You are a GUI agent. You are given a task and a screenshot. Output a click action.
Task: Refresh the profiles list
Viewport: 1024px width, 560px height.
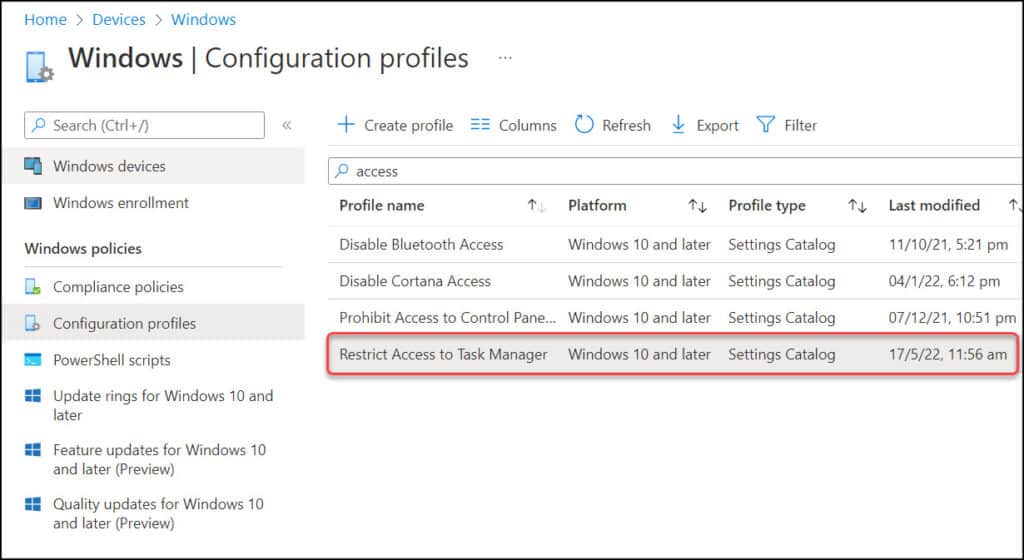pos(613,125)
